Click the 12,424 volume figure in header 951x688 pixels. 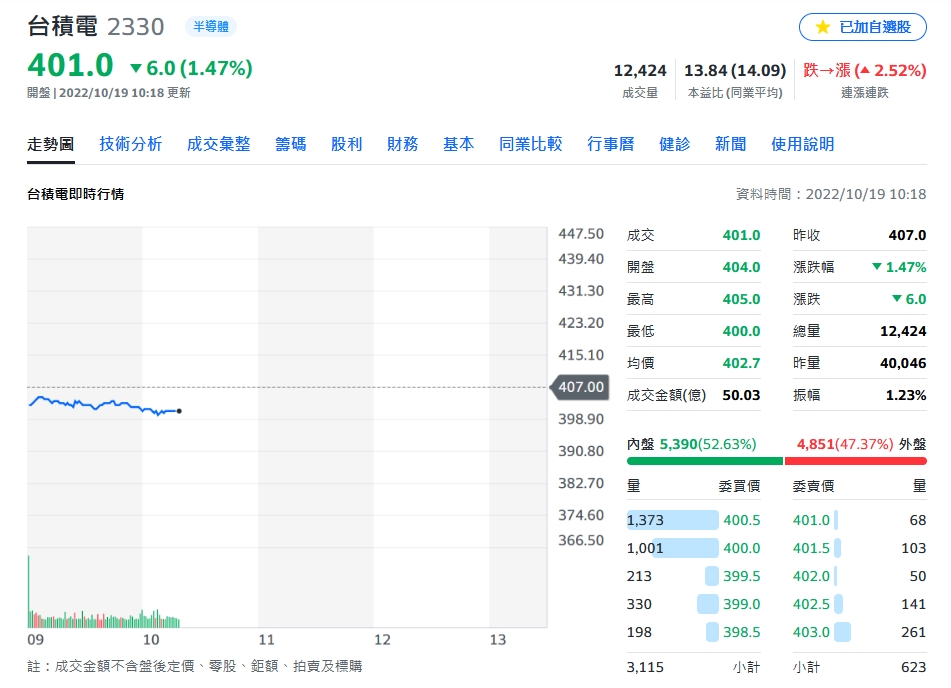click(640, 70)
